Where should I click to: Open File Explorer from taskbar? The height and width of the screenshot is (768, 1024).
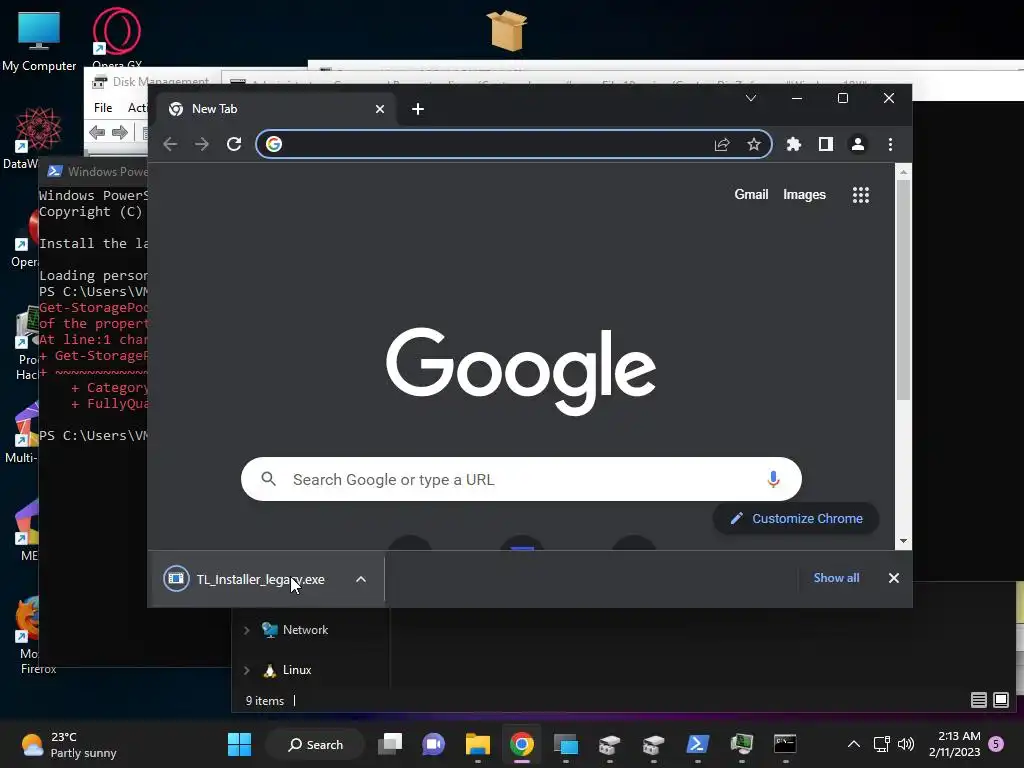(477, 744)
